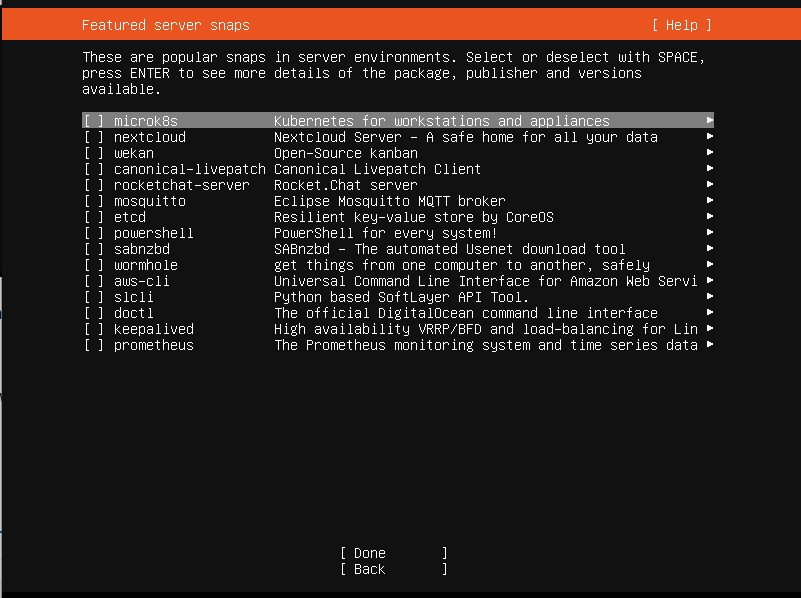Select the etcd package name
The image size is (801, 598).
click(x=130, y=217)
